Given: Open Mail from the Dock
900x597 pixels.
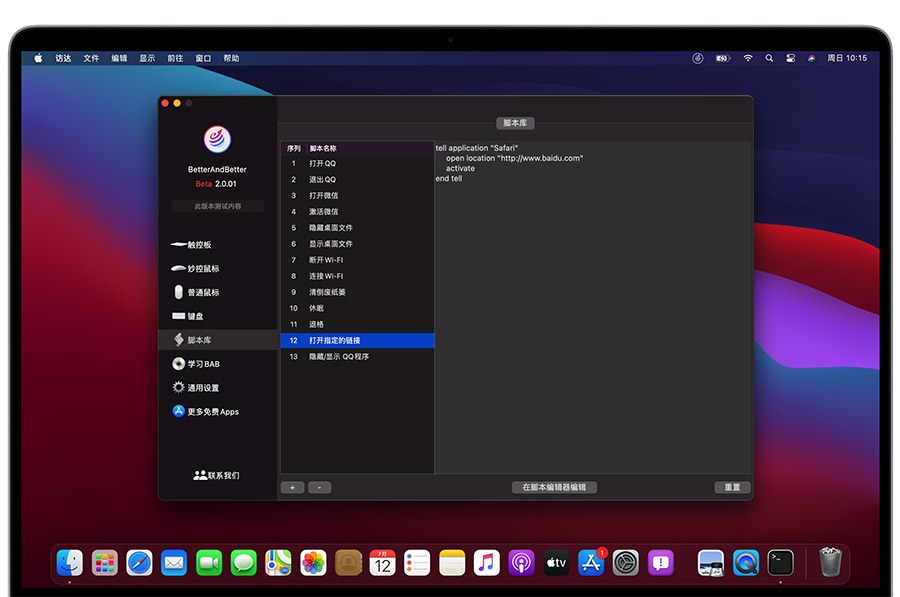Looking at the screenshot, I should tap(174, 563).
